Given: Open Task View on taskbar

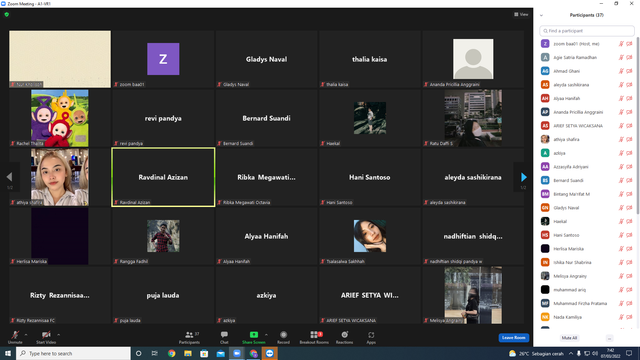Looking at the screenshot, I should pos(155,353).
